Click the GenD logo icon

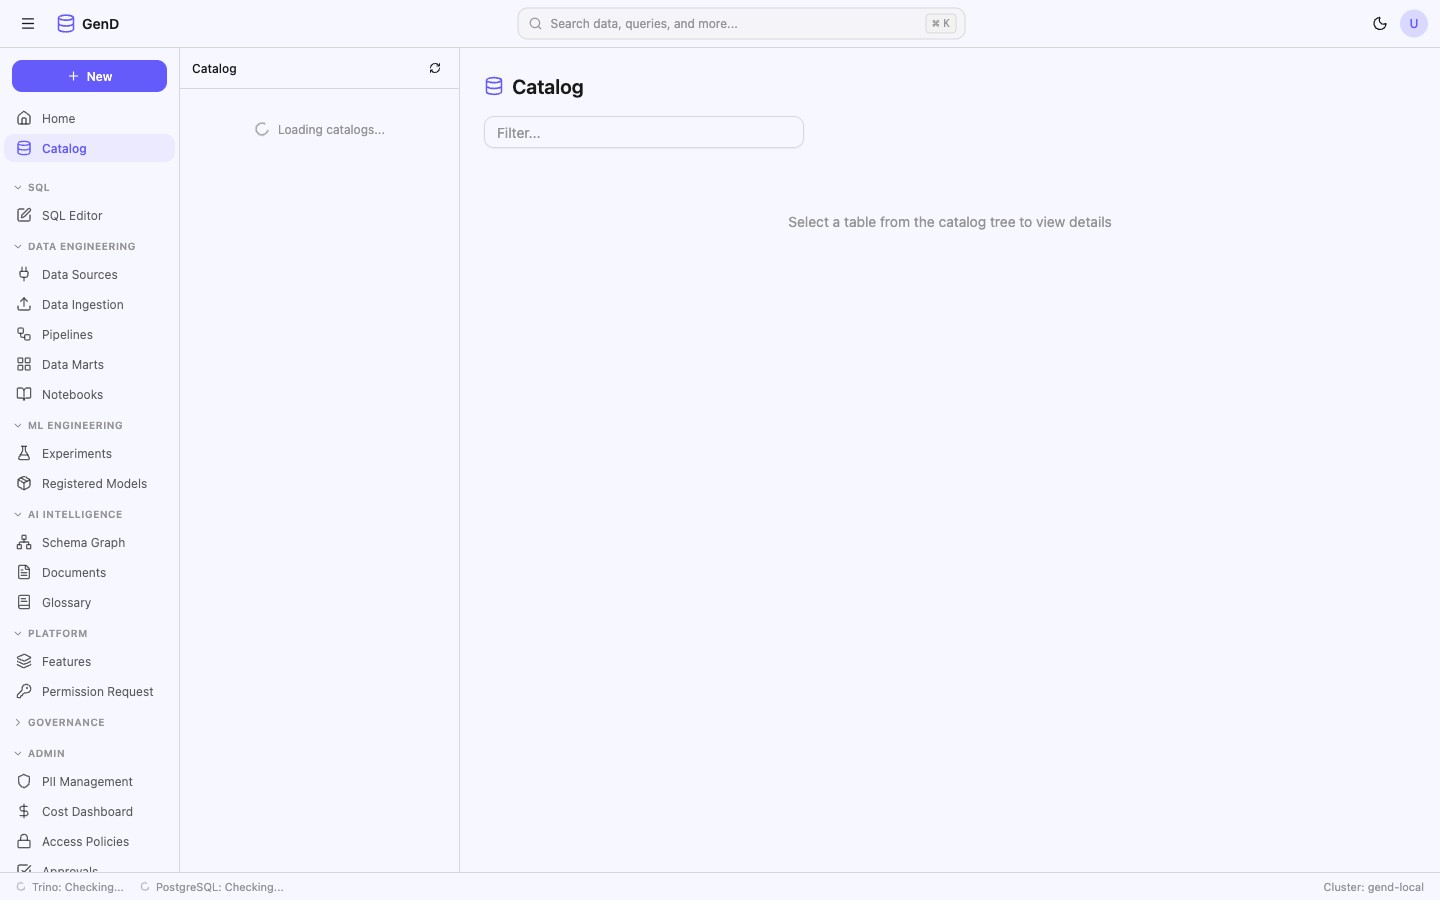66,24
